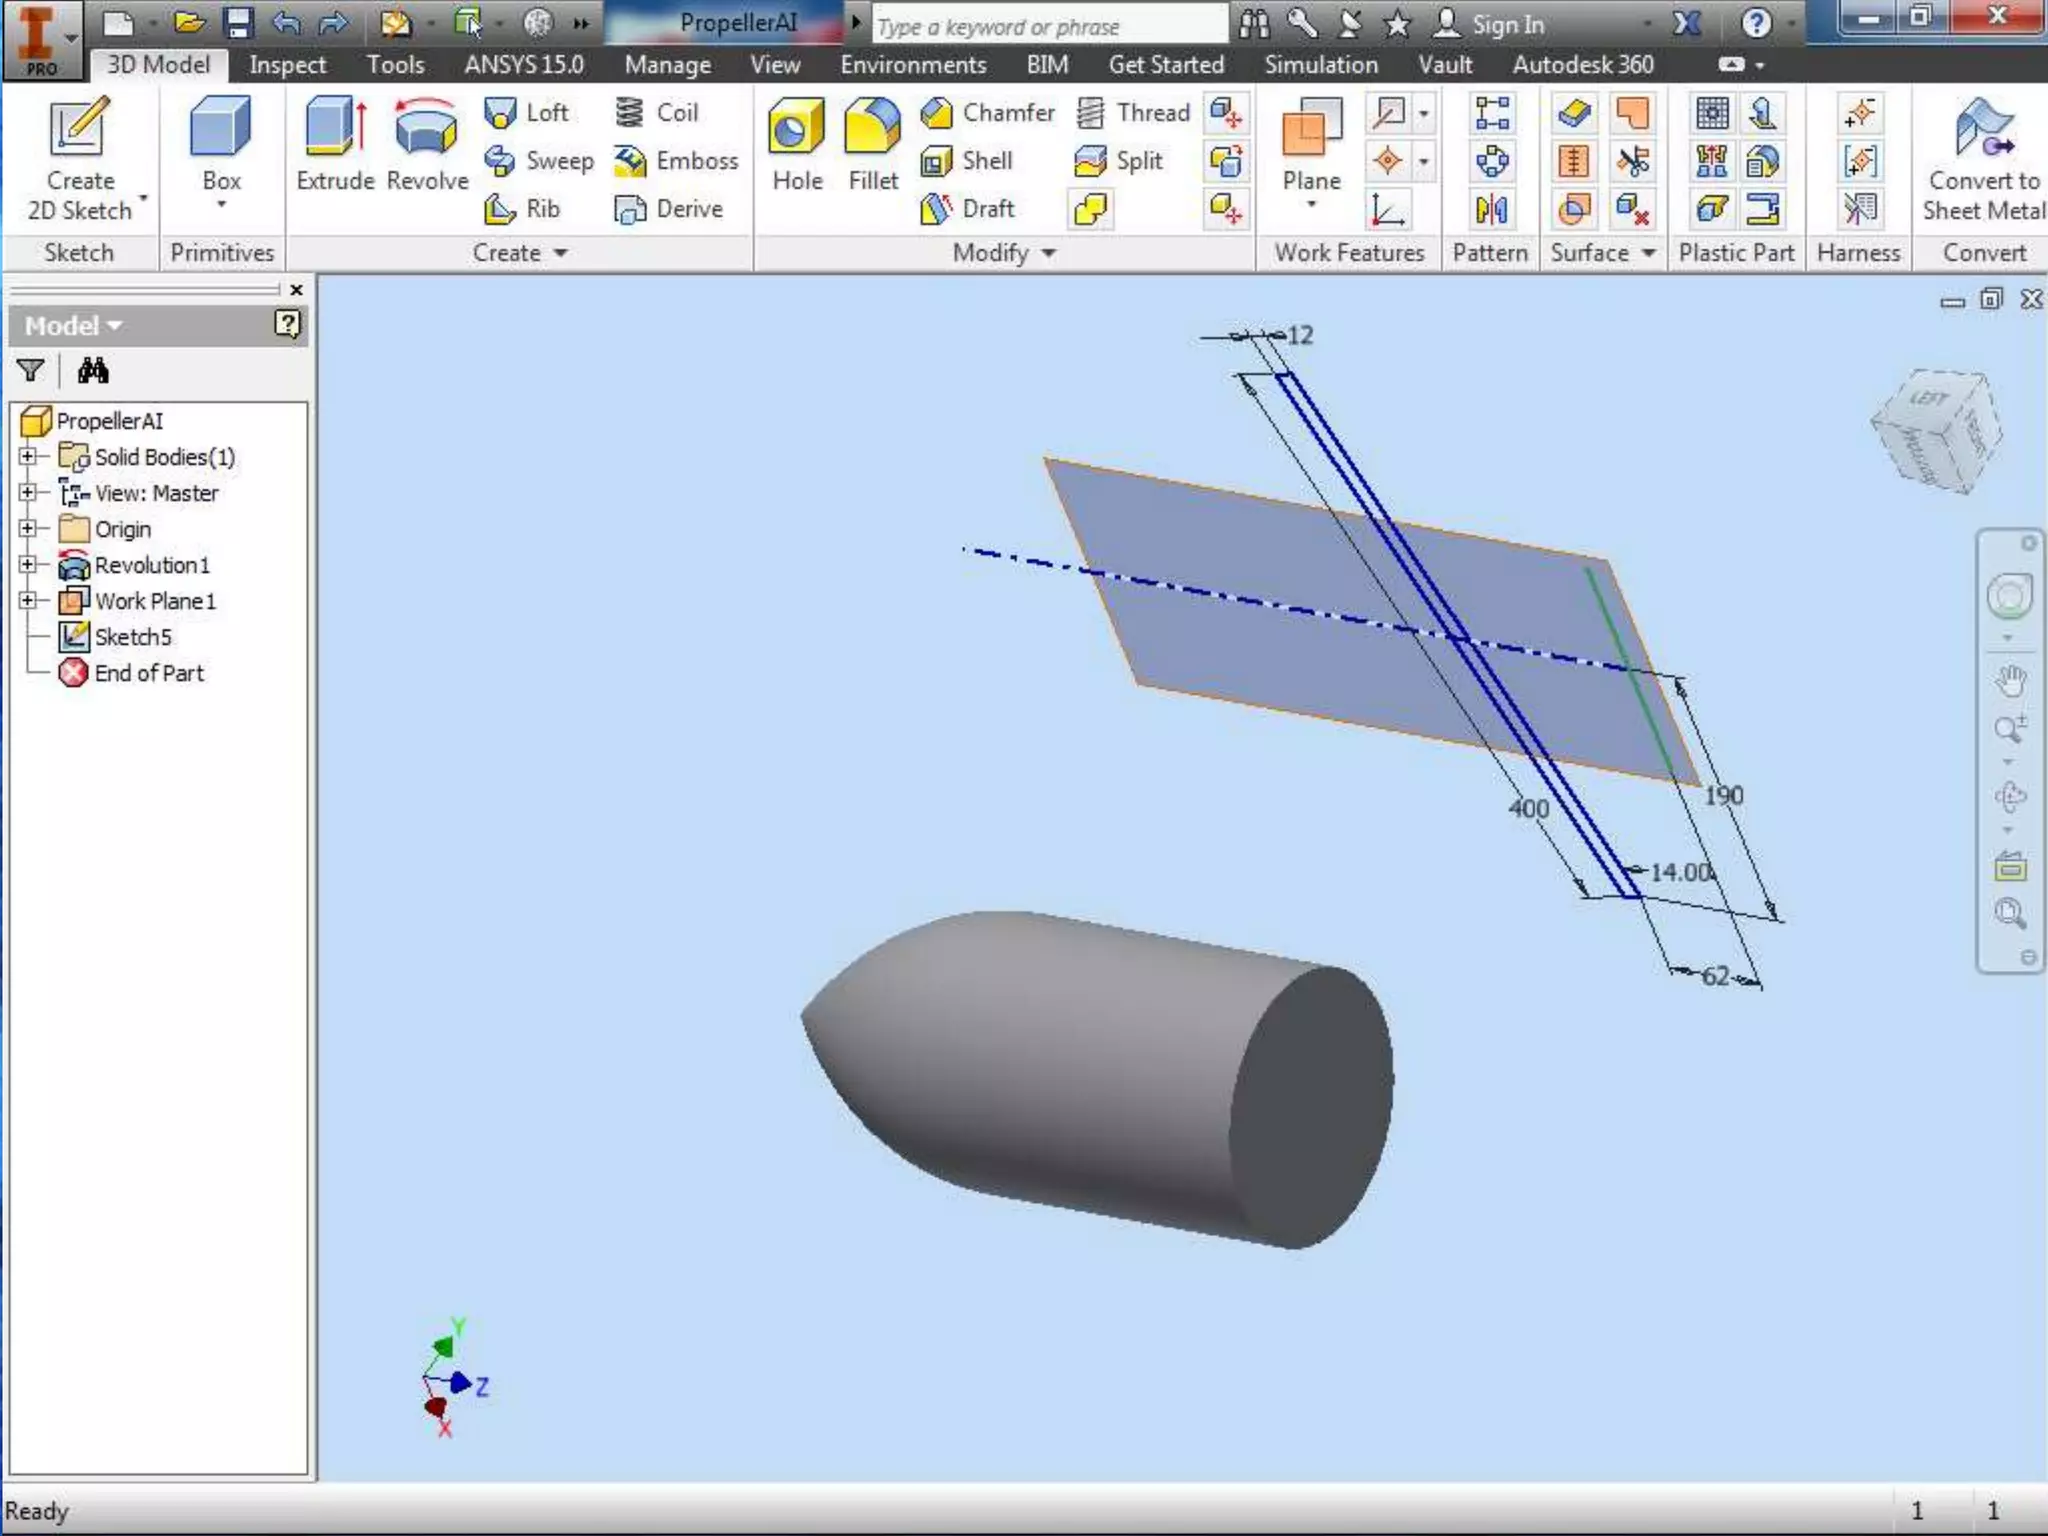Click the keyword search input field
This screenshot has height=1536, width=2048.
point(1048,27)
